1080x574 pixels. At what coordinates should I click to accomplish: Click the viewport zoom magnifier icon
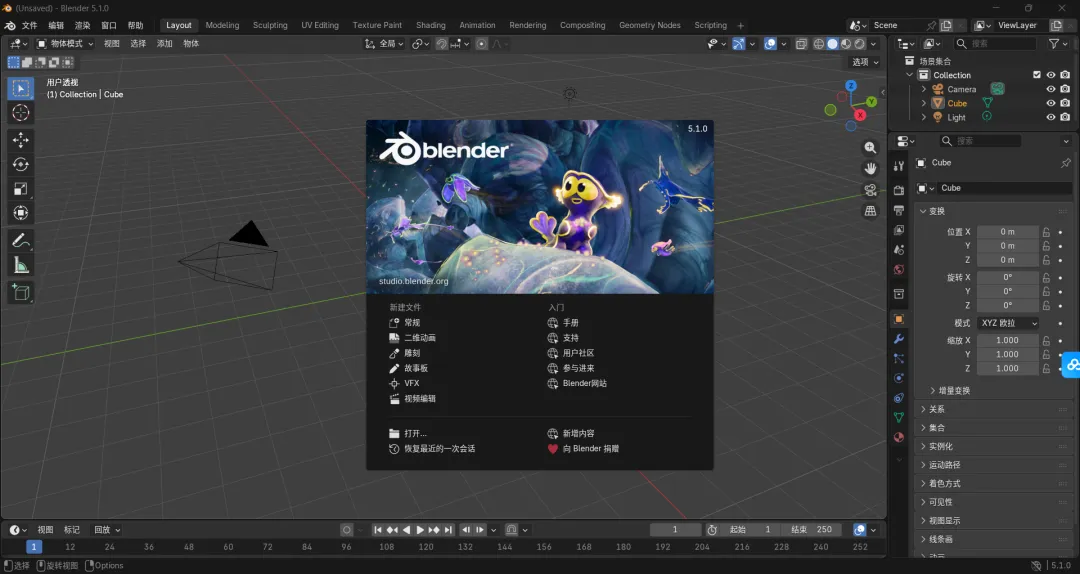871,147
